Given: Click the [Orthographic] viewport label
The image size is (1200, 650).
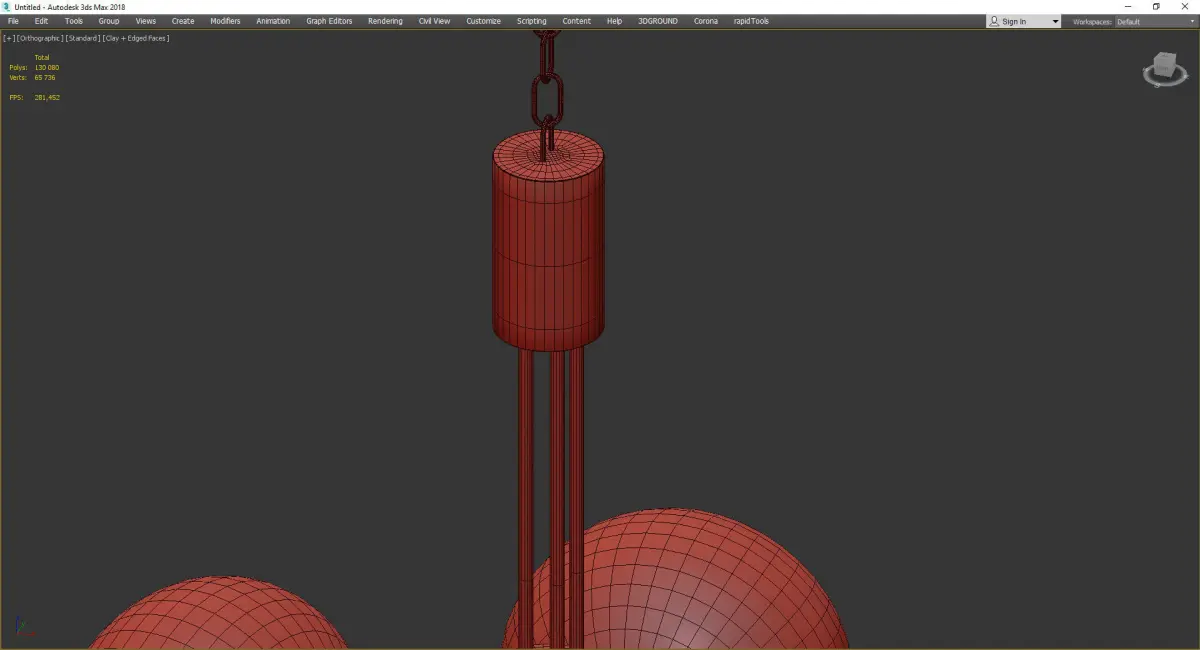Looking at the screenshot, I should tap(40, 38).
